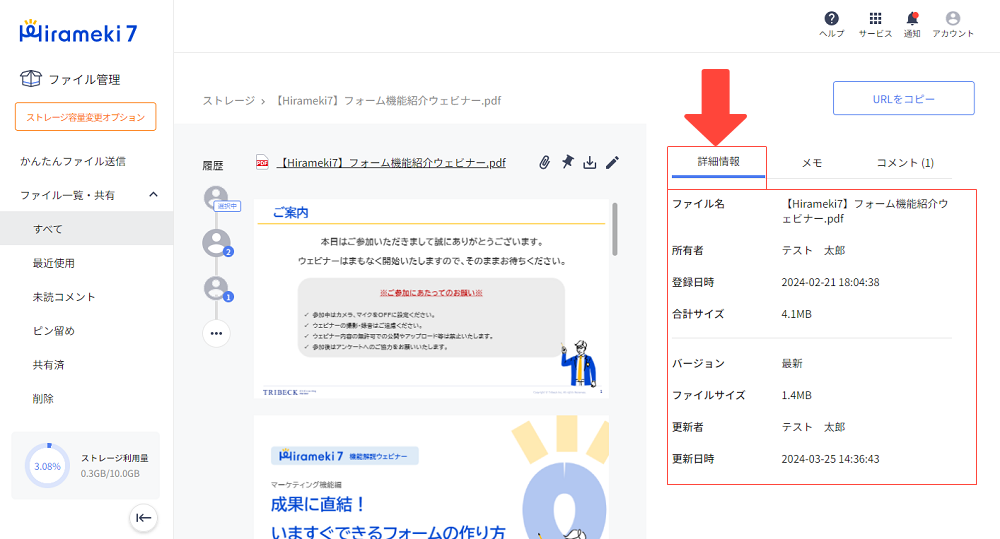Select 共有済 in the sidebar

click(48, 365)
